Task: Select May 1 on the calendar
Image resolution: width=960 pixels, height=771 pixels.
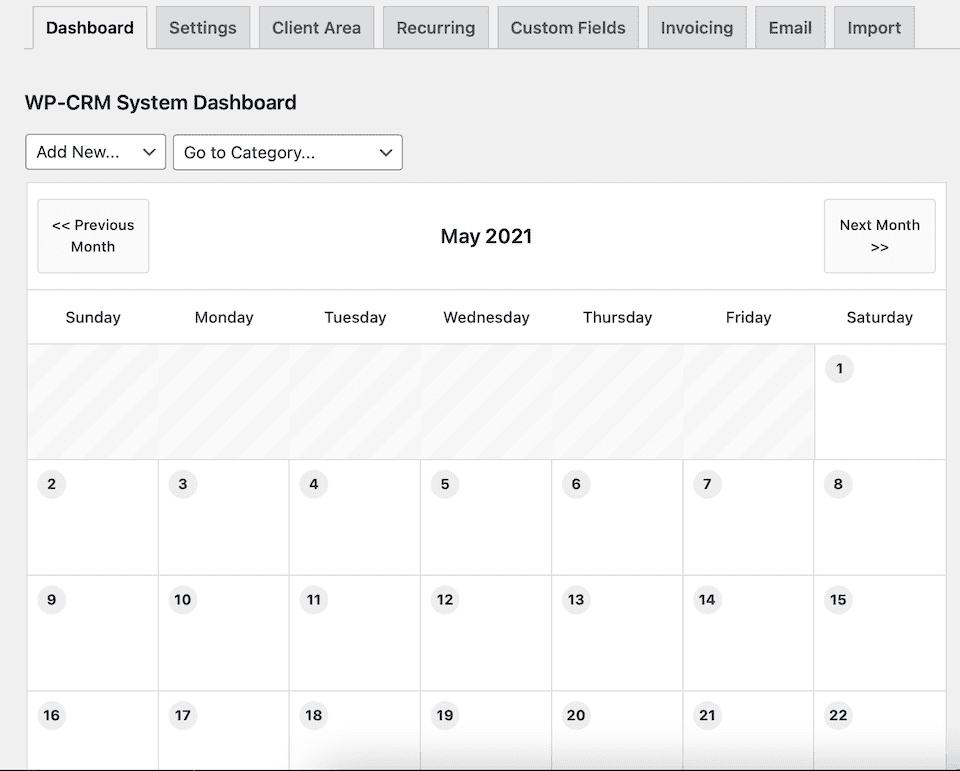Action: click(839, 369)
